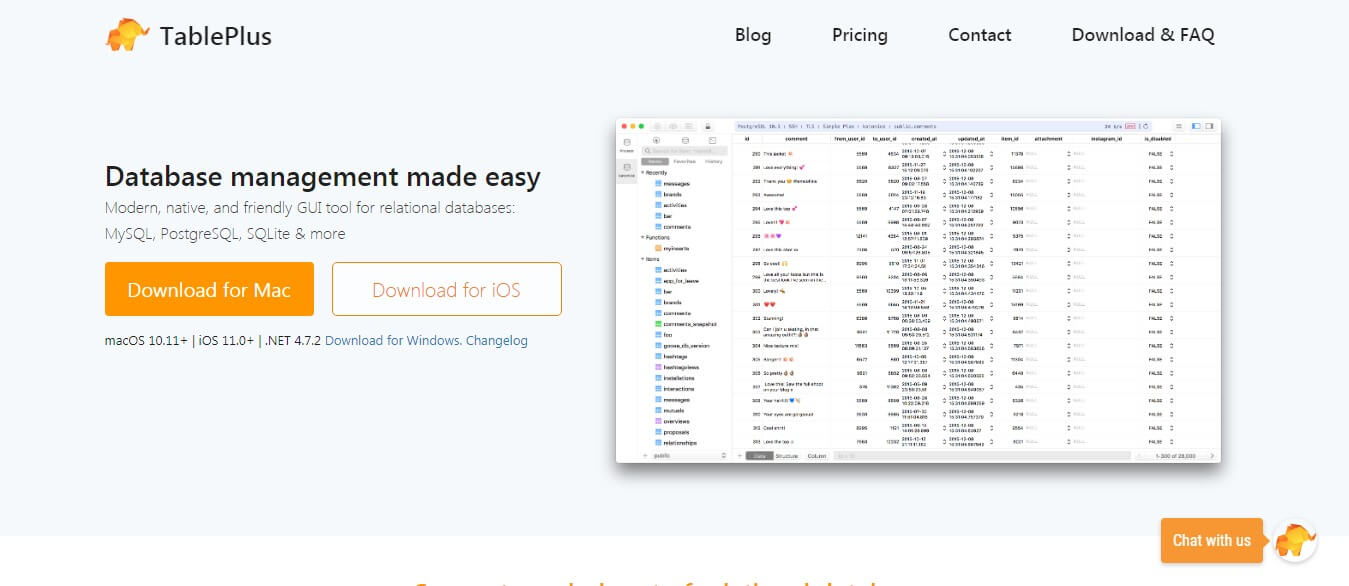The image size is (1349, 586).
Task: Open the chat elephant avatar icon
Action: coord(1295,541)
